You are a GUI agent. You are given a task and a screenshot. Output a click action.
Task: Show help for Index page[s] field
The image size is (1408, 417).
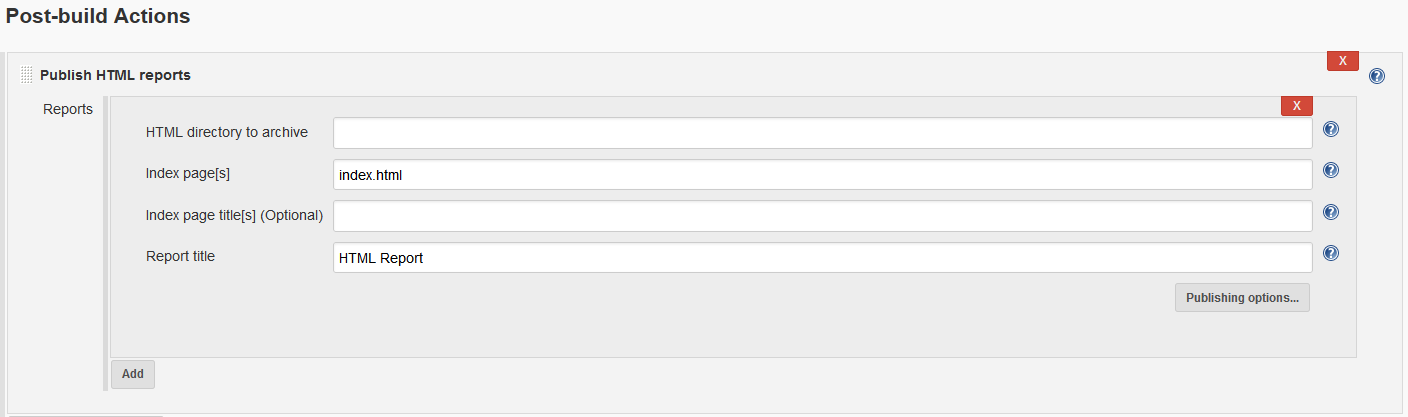(1331, 171)
